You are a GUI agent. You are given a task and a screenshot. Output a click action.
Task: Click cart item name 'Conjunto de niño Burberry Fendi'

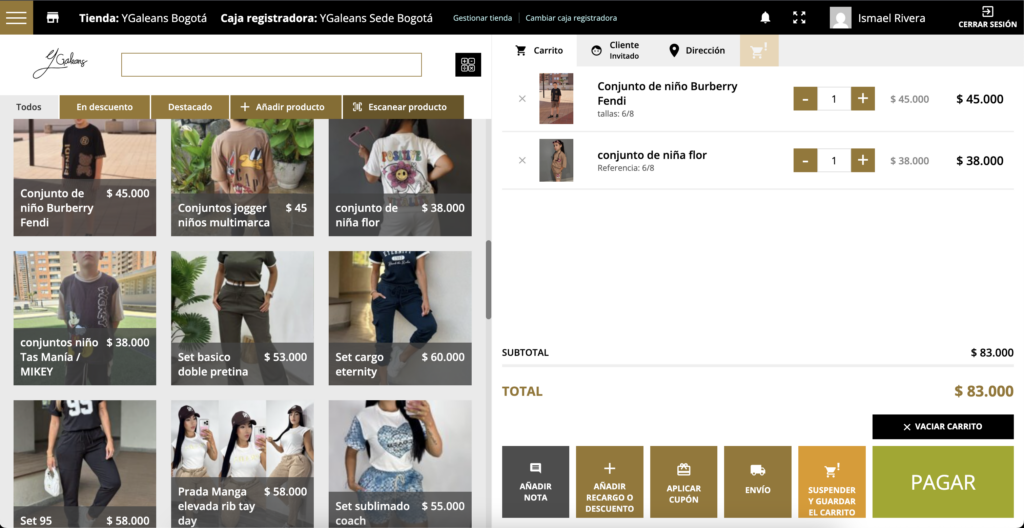click(667, 93)
